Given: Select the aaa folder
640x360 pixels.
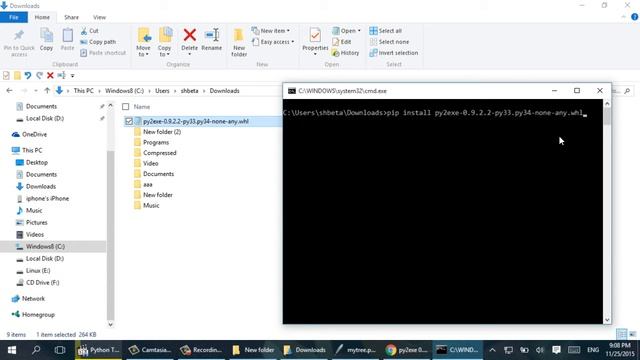Looking at the screenshot, I should [x=147, y=184].
